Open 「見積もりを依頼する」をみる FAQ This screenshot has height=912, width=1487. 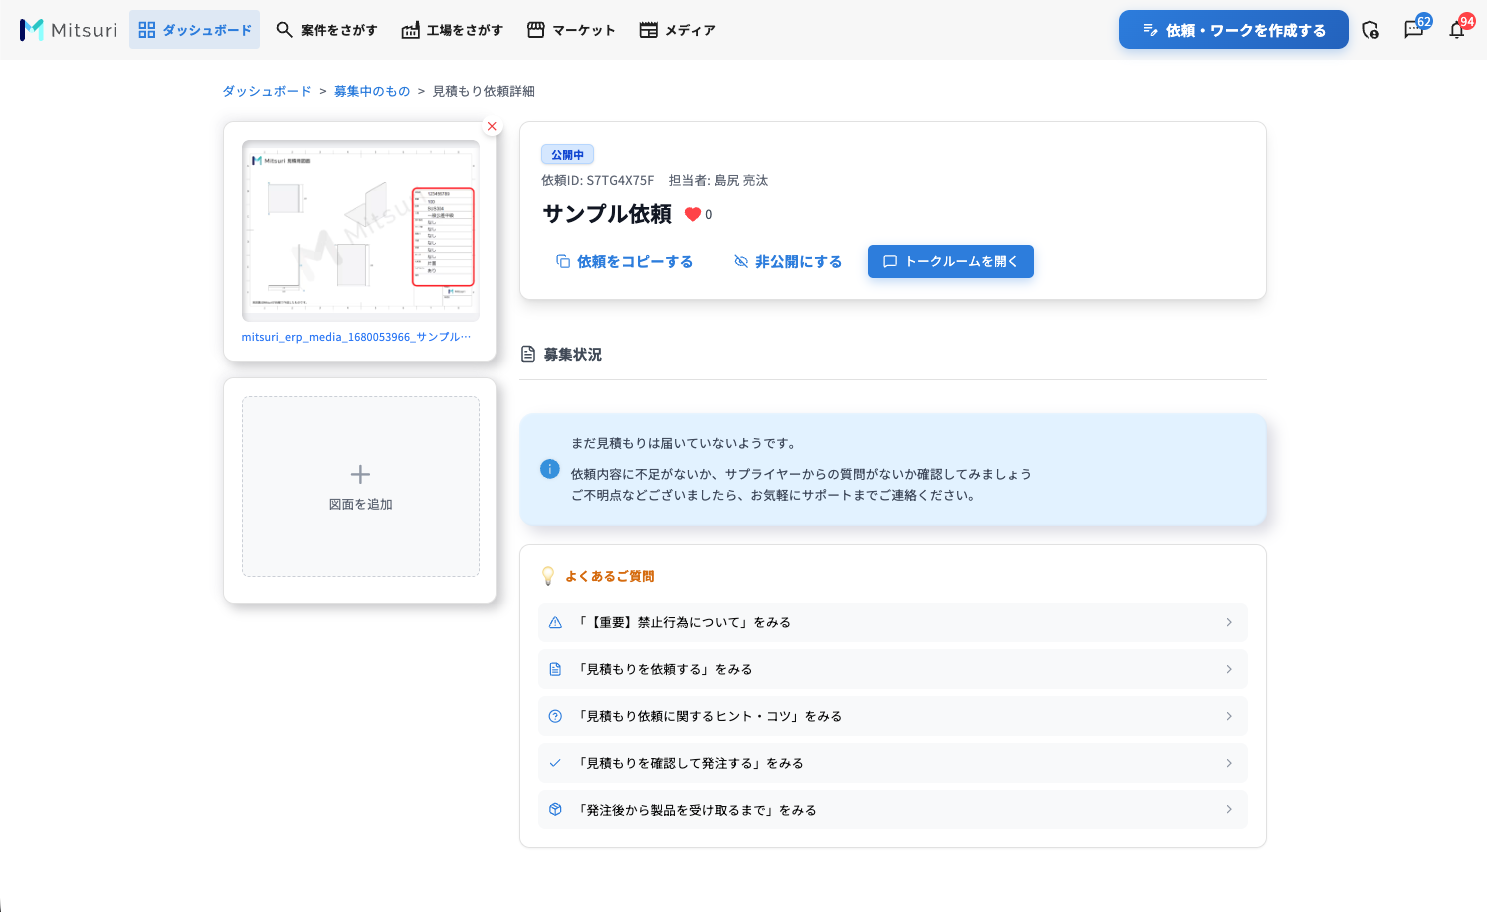pyautogui.click(x=893, y=669)
